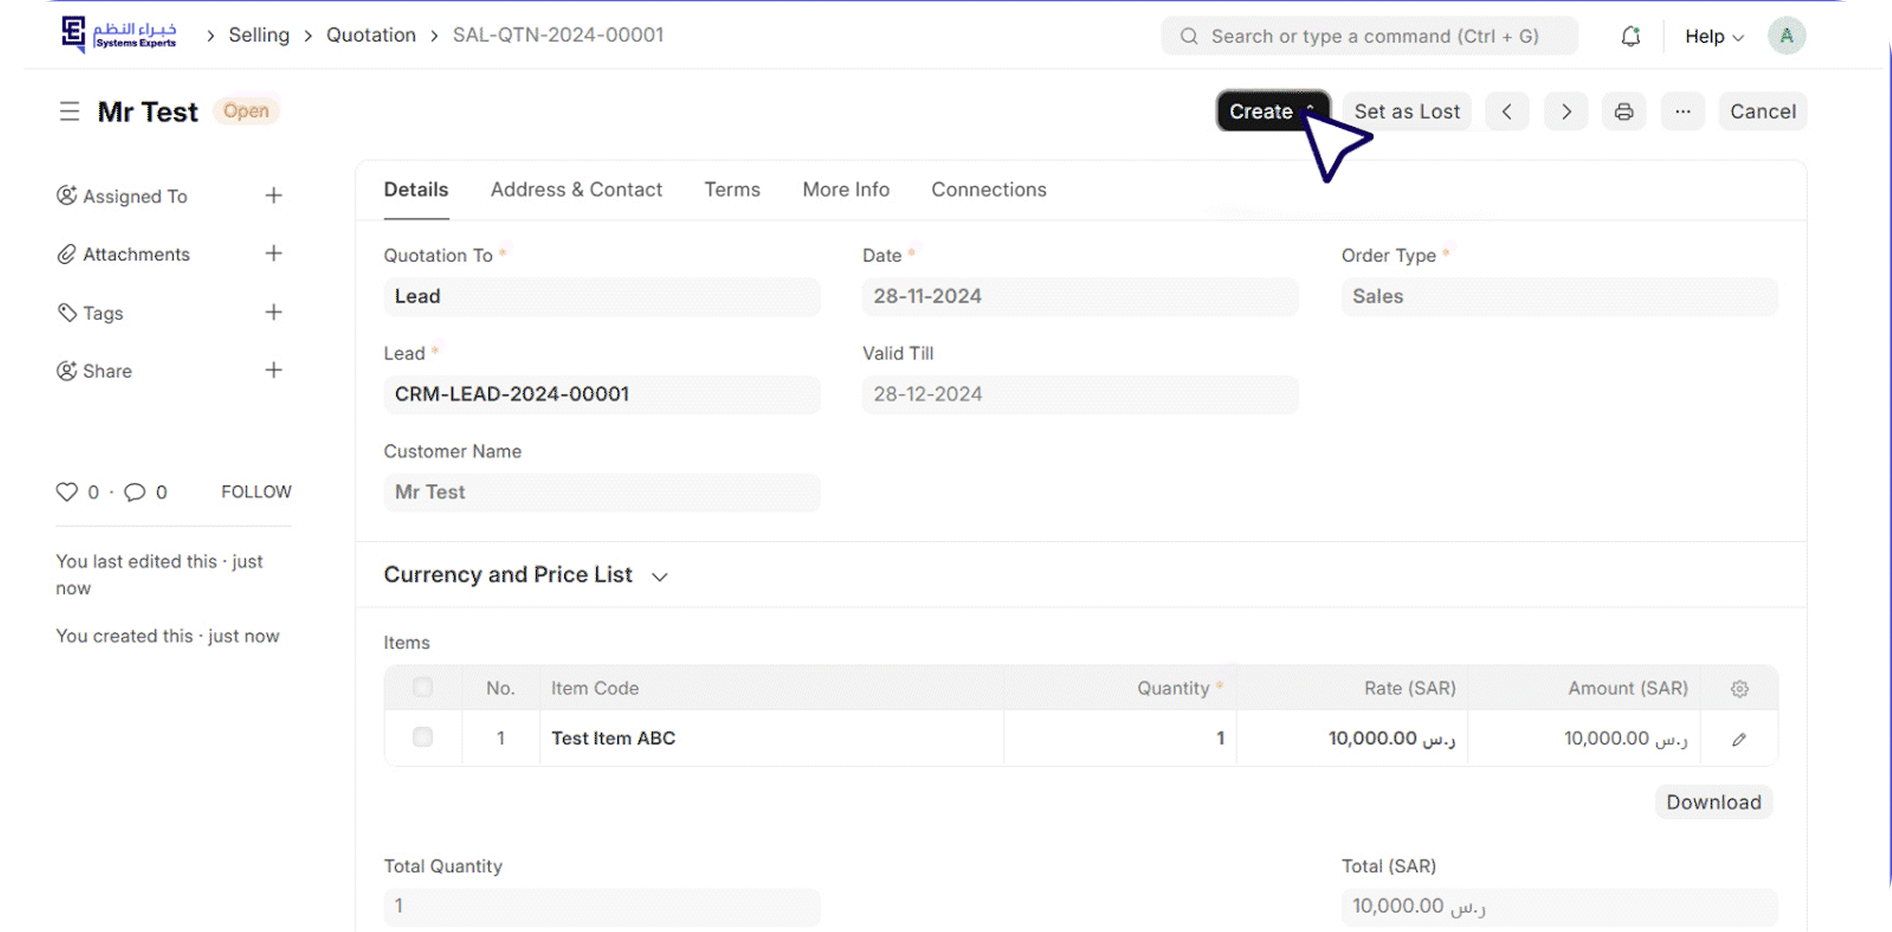Check the Test Item ABC row checkbox
Screen dimensions: 1892x932
[423, 738]
